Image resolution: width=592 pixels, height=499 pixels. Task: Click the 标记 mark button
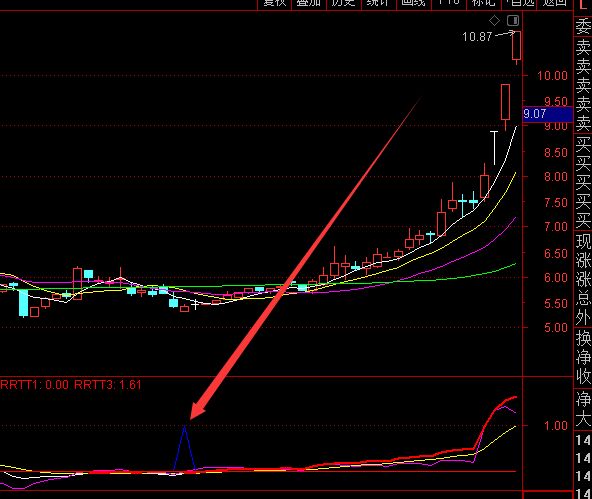point(483,3)
